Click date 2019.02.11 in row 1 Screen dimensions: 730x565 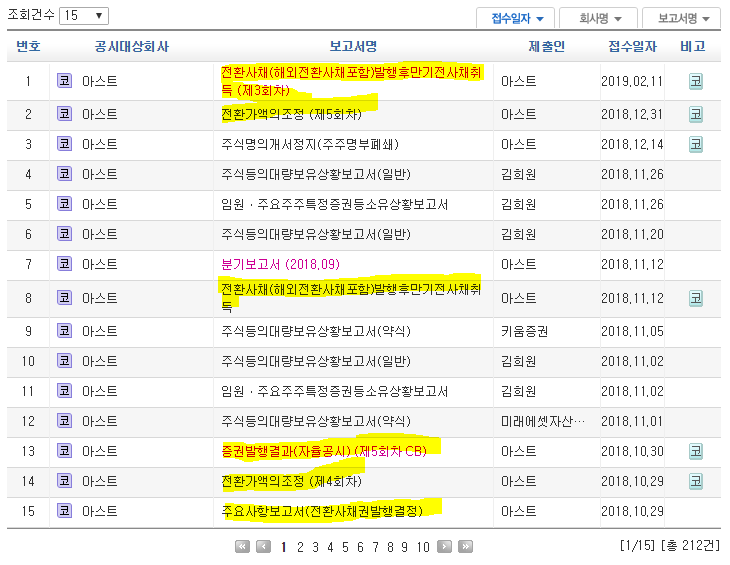[632, 81]
